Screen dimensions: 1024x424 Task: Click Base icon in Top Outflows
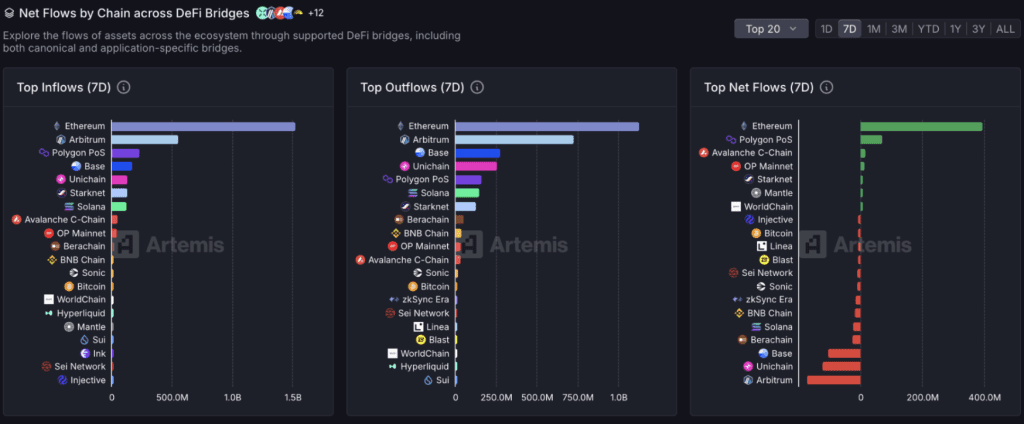coord(420,153)
